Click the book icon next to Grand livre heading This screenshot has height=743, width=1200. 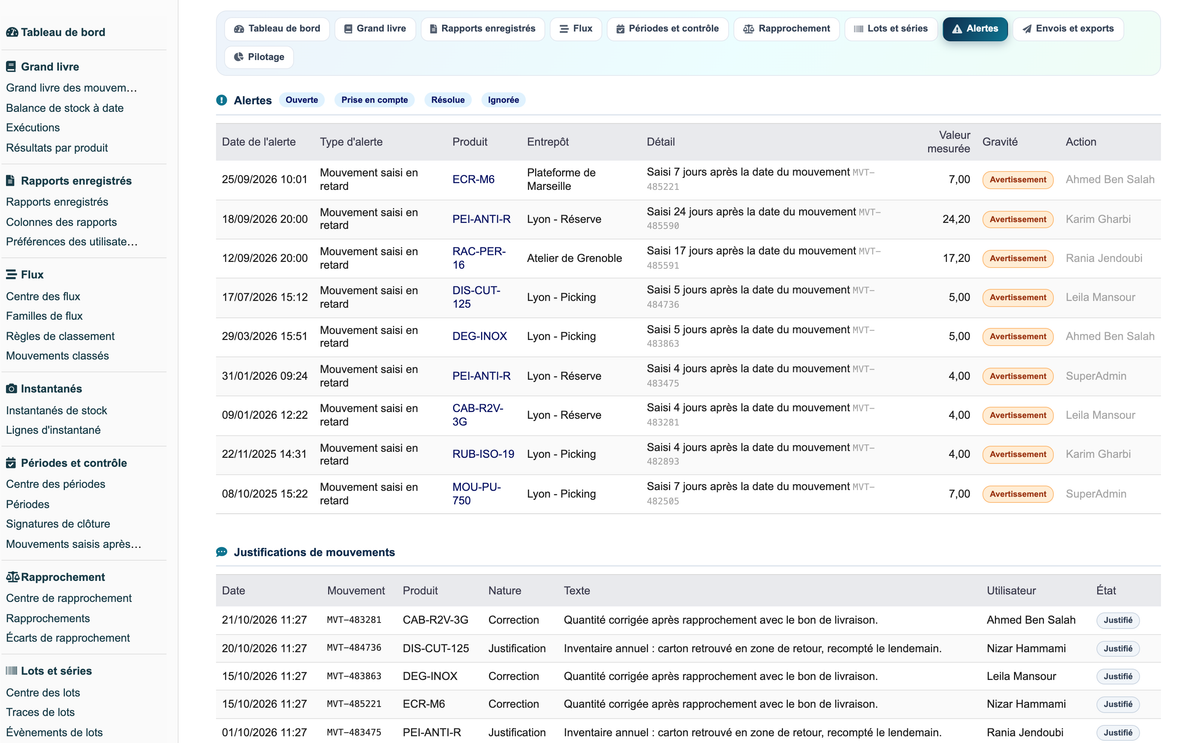click(11, 67)
